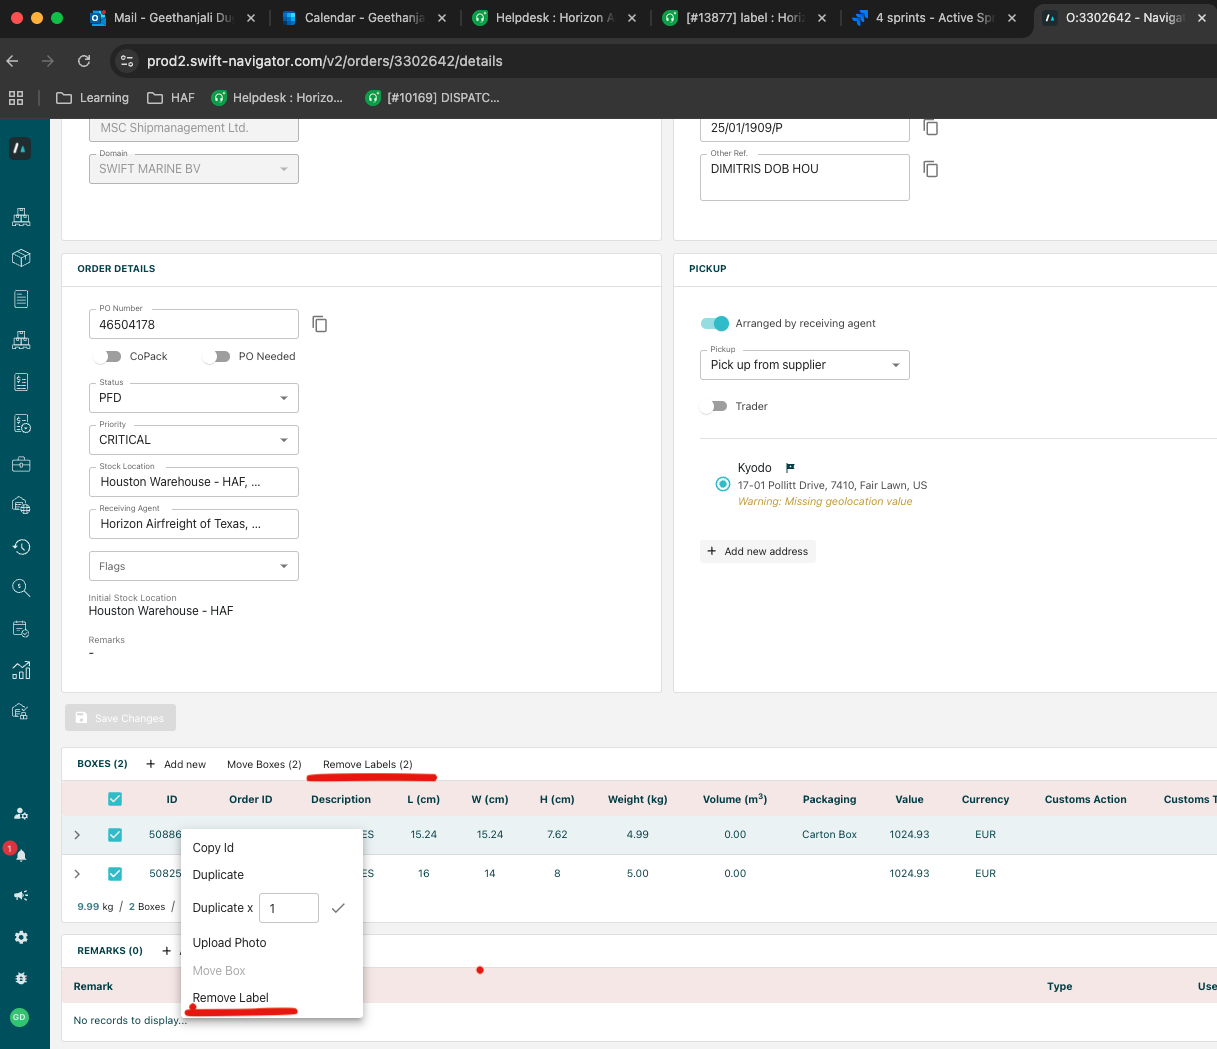Open the growth chart icon in the sidebar
The width and height of the screenshot is (1217, 1049).
click(x=21, y=670)
